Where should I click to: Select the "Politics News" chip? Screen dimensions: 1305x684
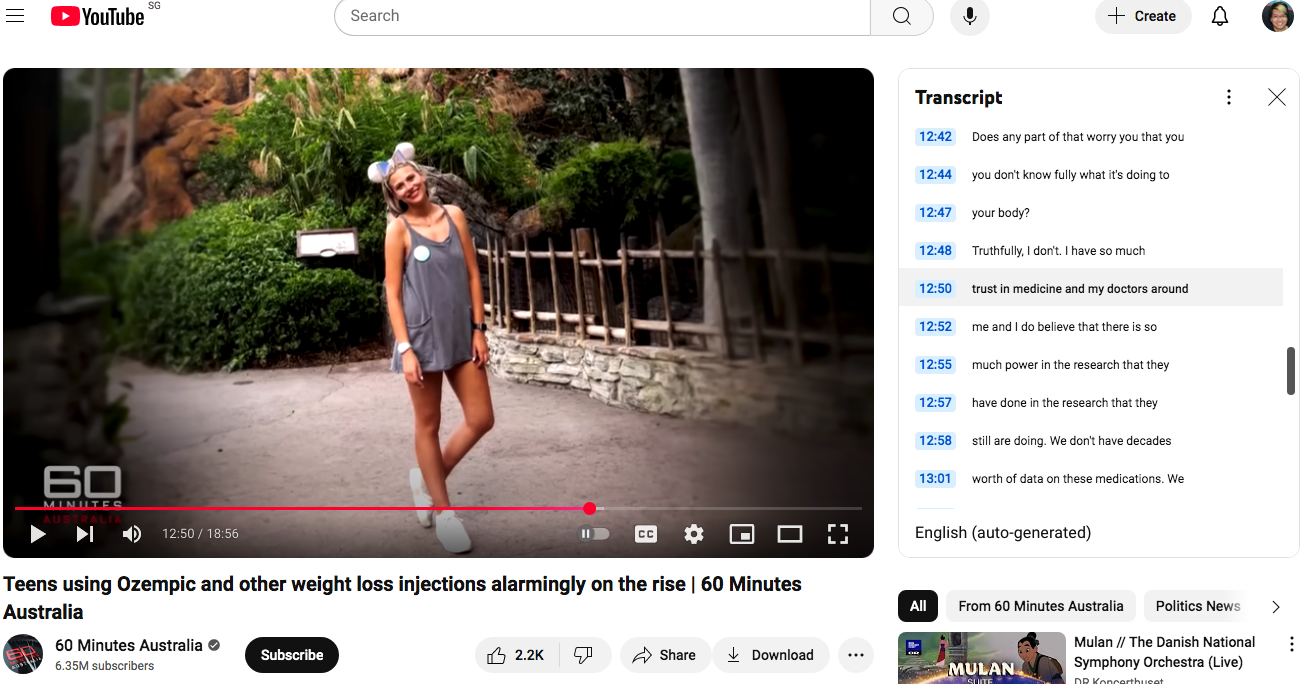coord(1197,606)
